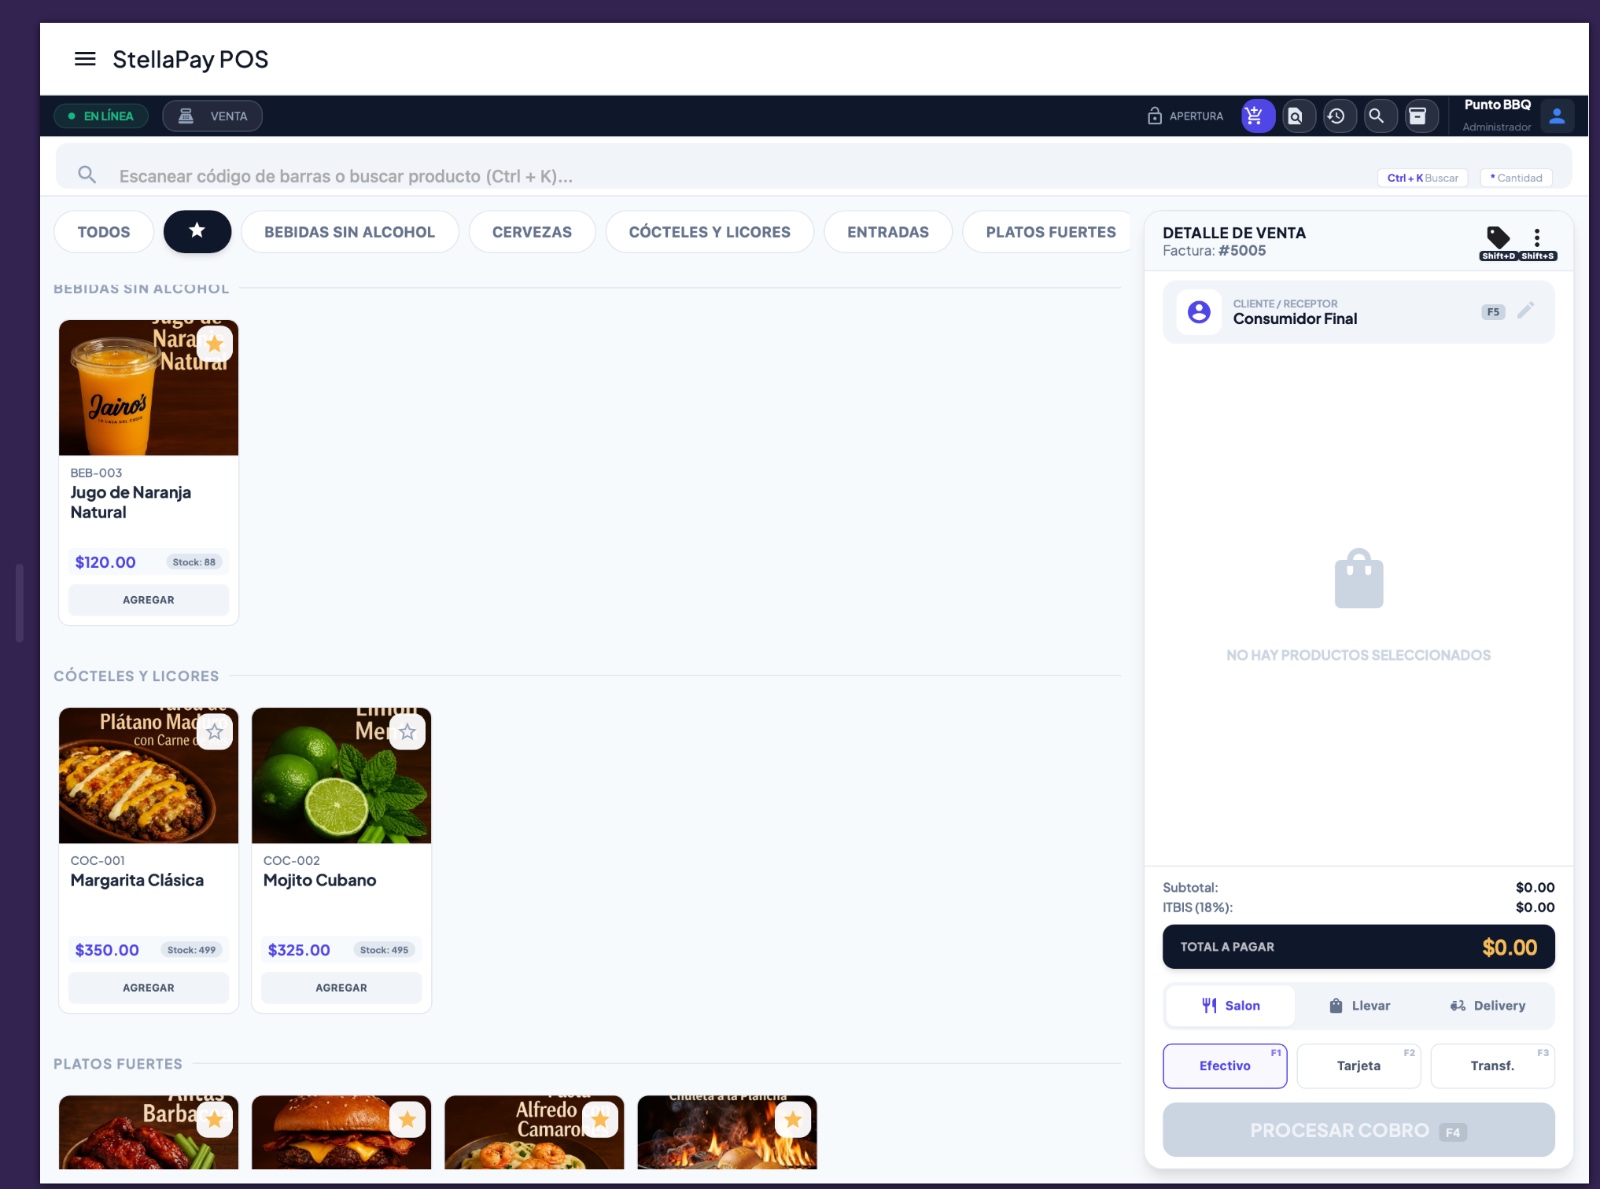Filter by CERVEZAS category
Screen dimensions: 1600x1189
click(532, 232)
